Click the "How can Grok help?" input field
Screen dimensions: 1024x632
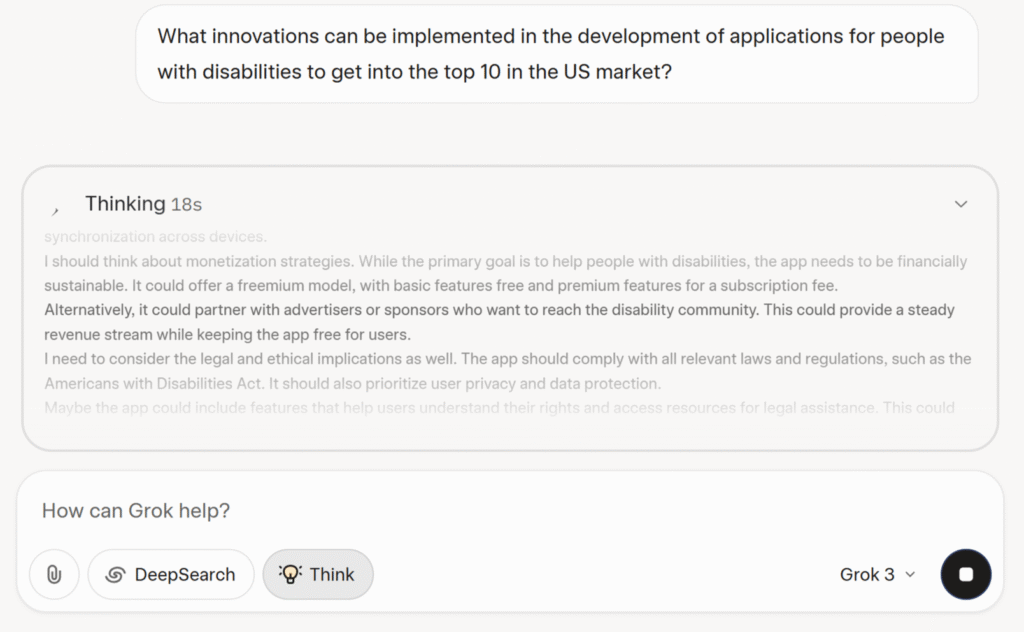509,511
